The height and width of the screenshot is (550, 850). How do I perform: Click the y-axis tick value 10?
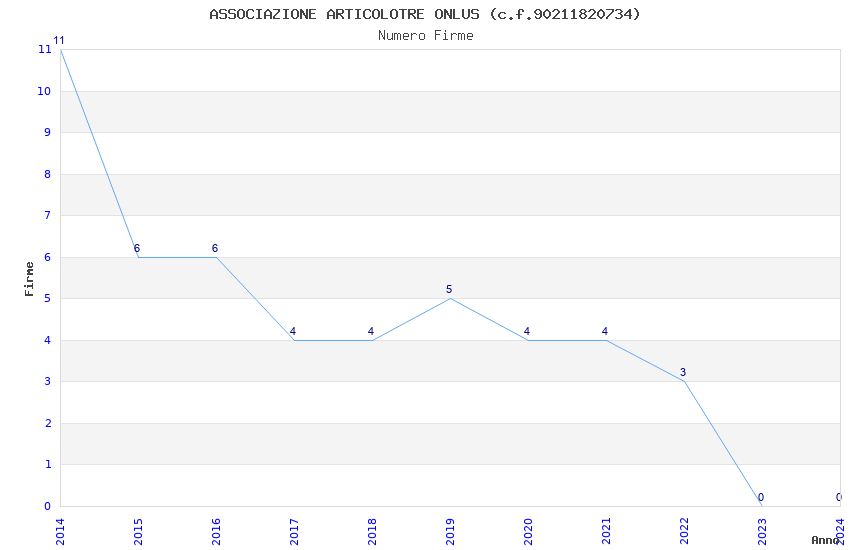[x=44, y=92]
